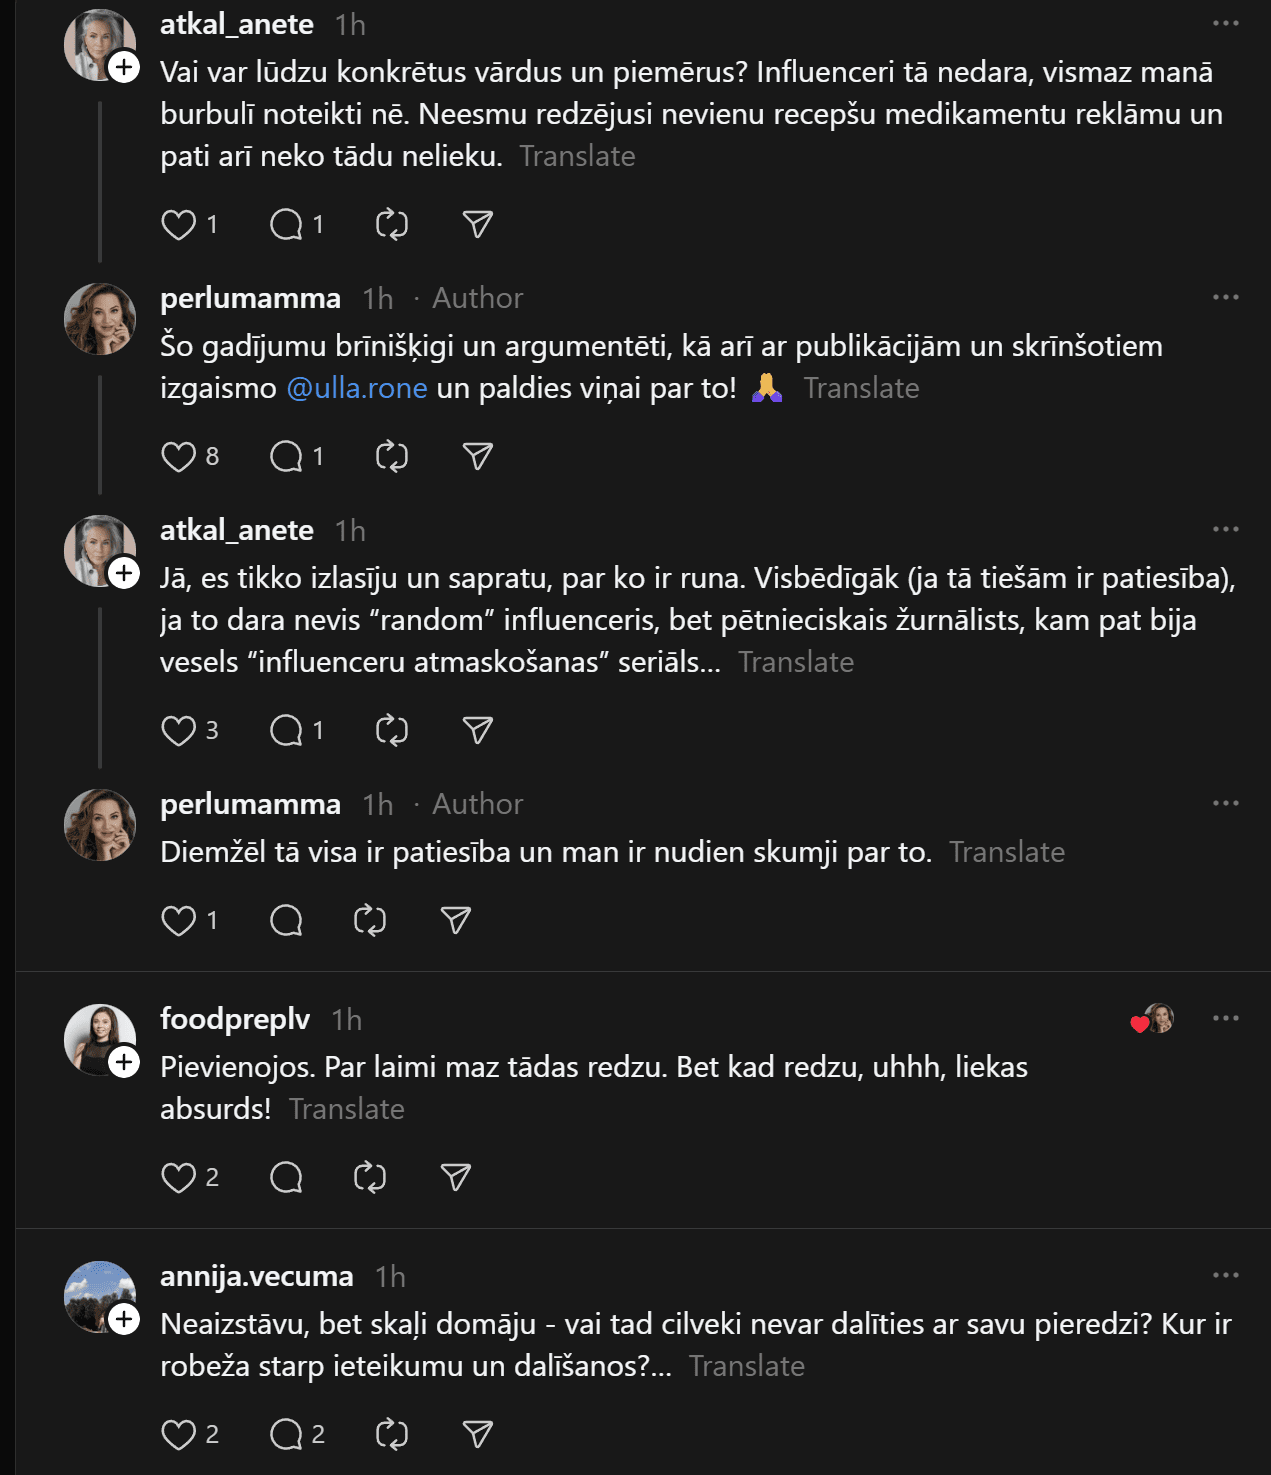This screenshot has width=1271, height=1475.
Task: Reply to foodpreplv's comment
Action: 286,1178
